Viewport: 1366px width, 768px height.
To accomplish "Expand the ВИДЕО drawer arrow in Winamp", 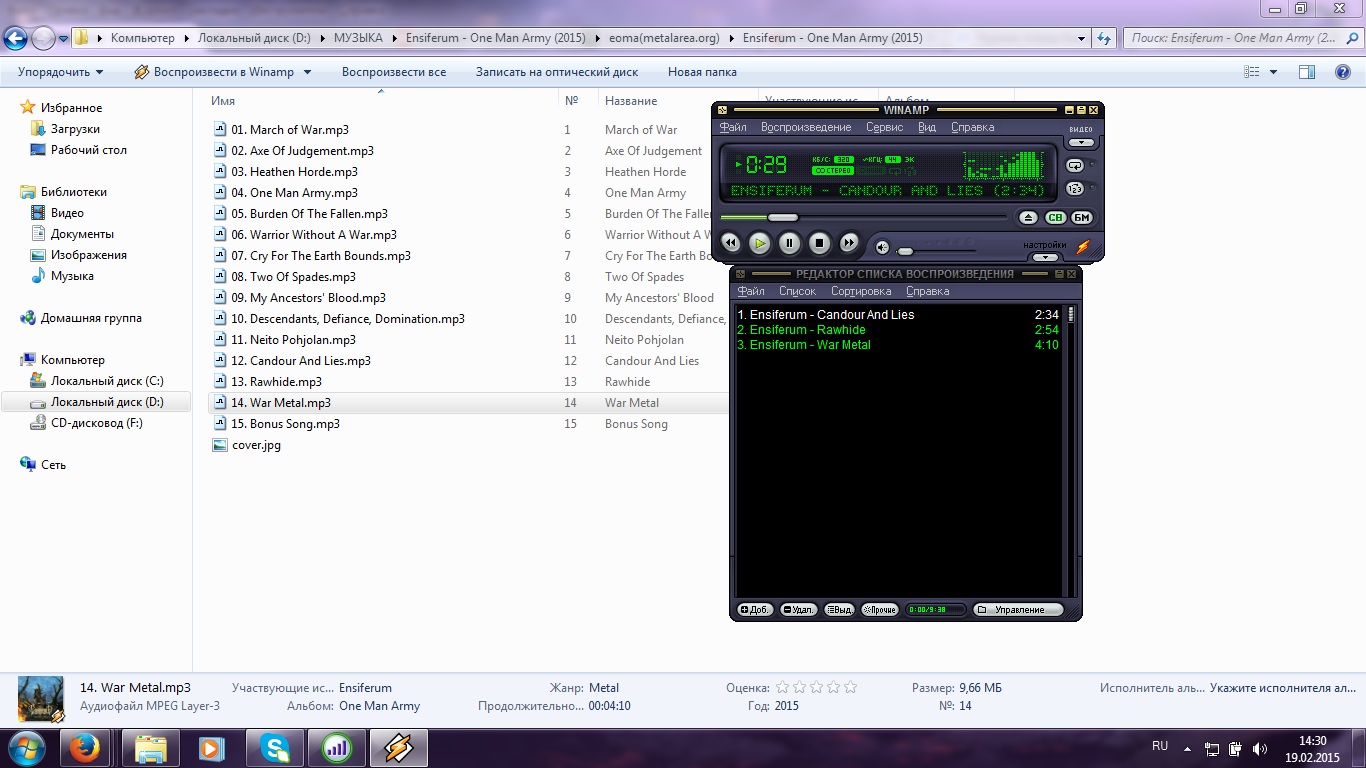I will point(1081,142).
